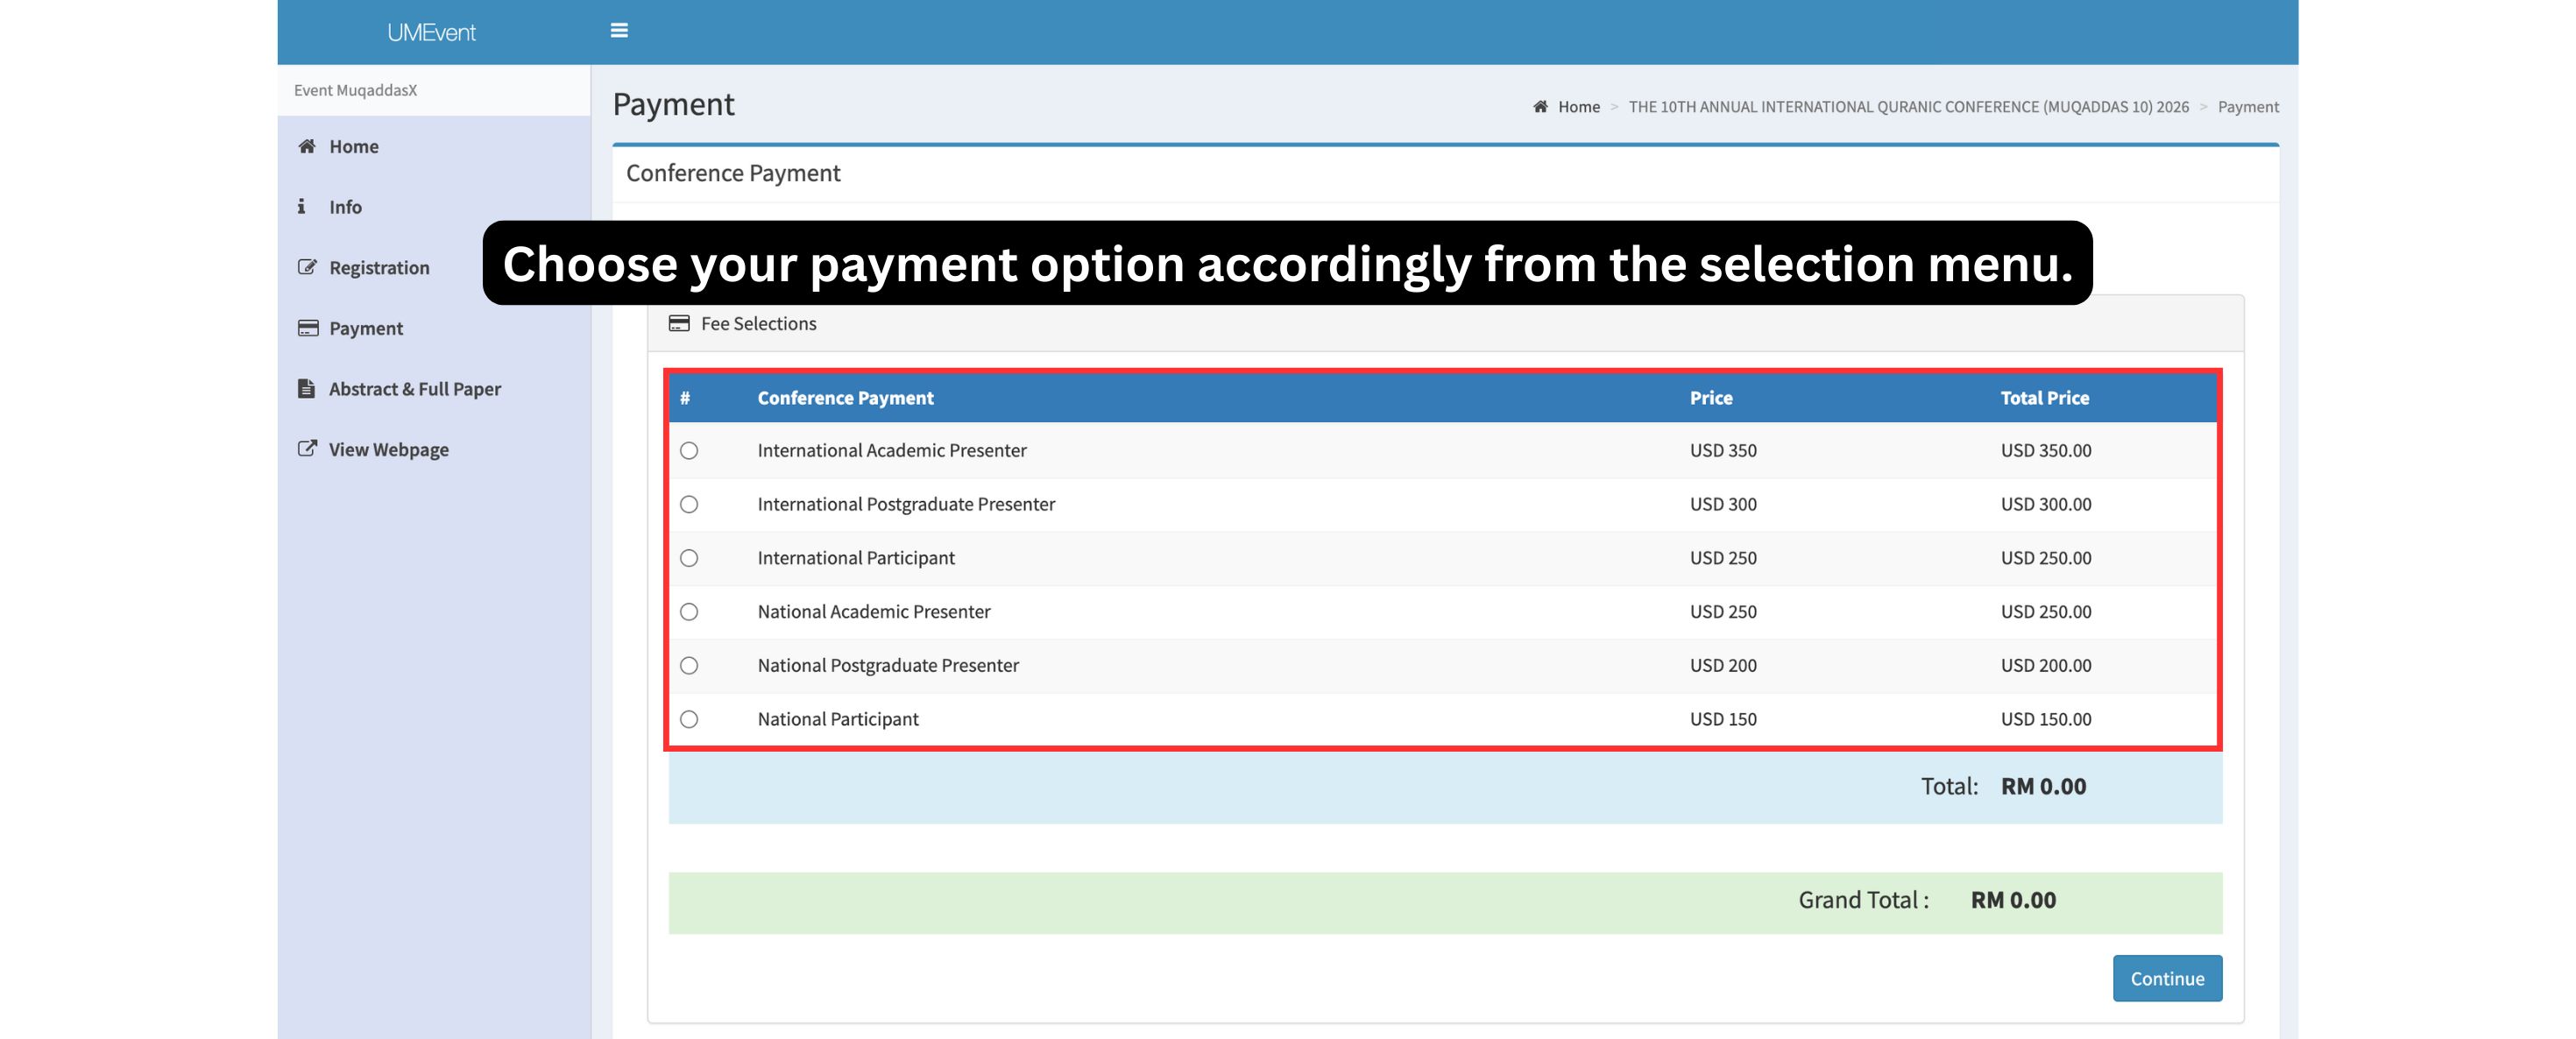Click the View Webpage external link icon
This screenshot has width=2576, height=1039.
click(307, 449)
